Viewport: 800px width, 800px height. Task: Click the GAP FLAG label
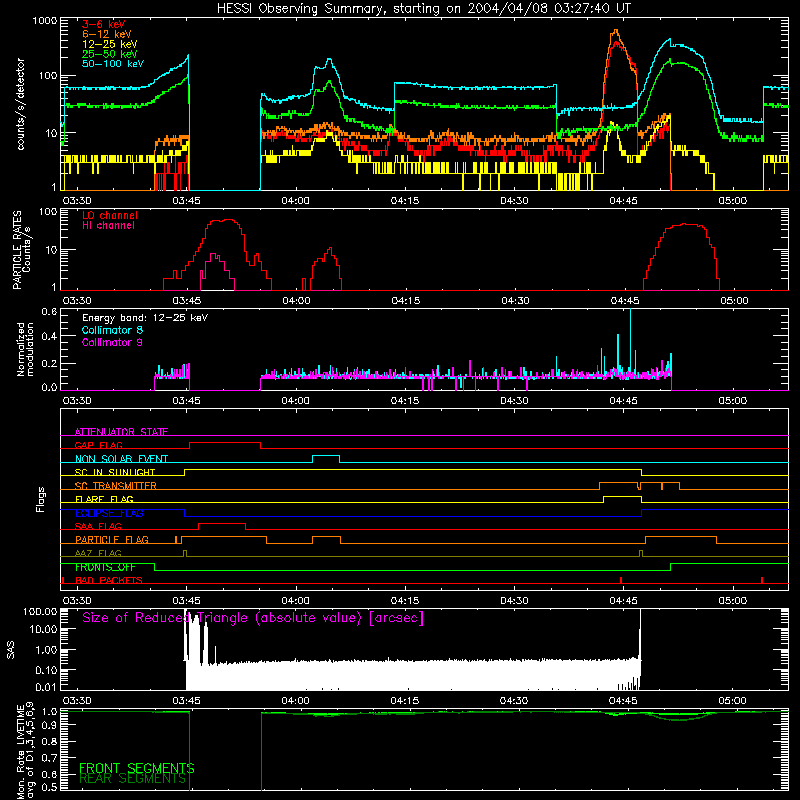coord(98,445)
